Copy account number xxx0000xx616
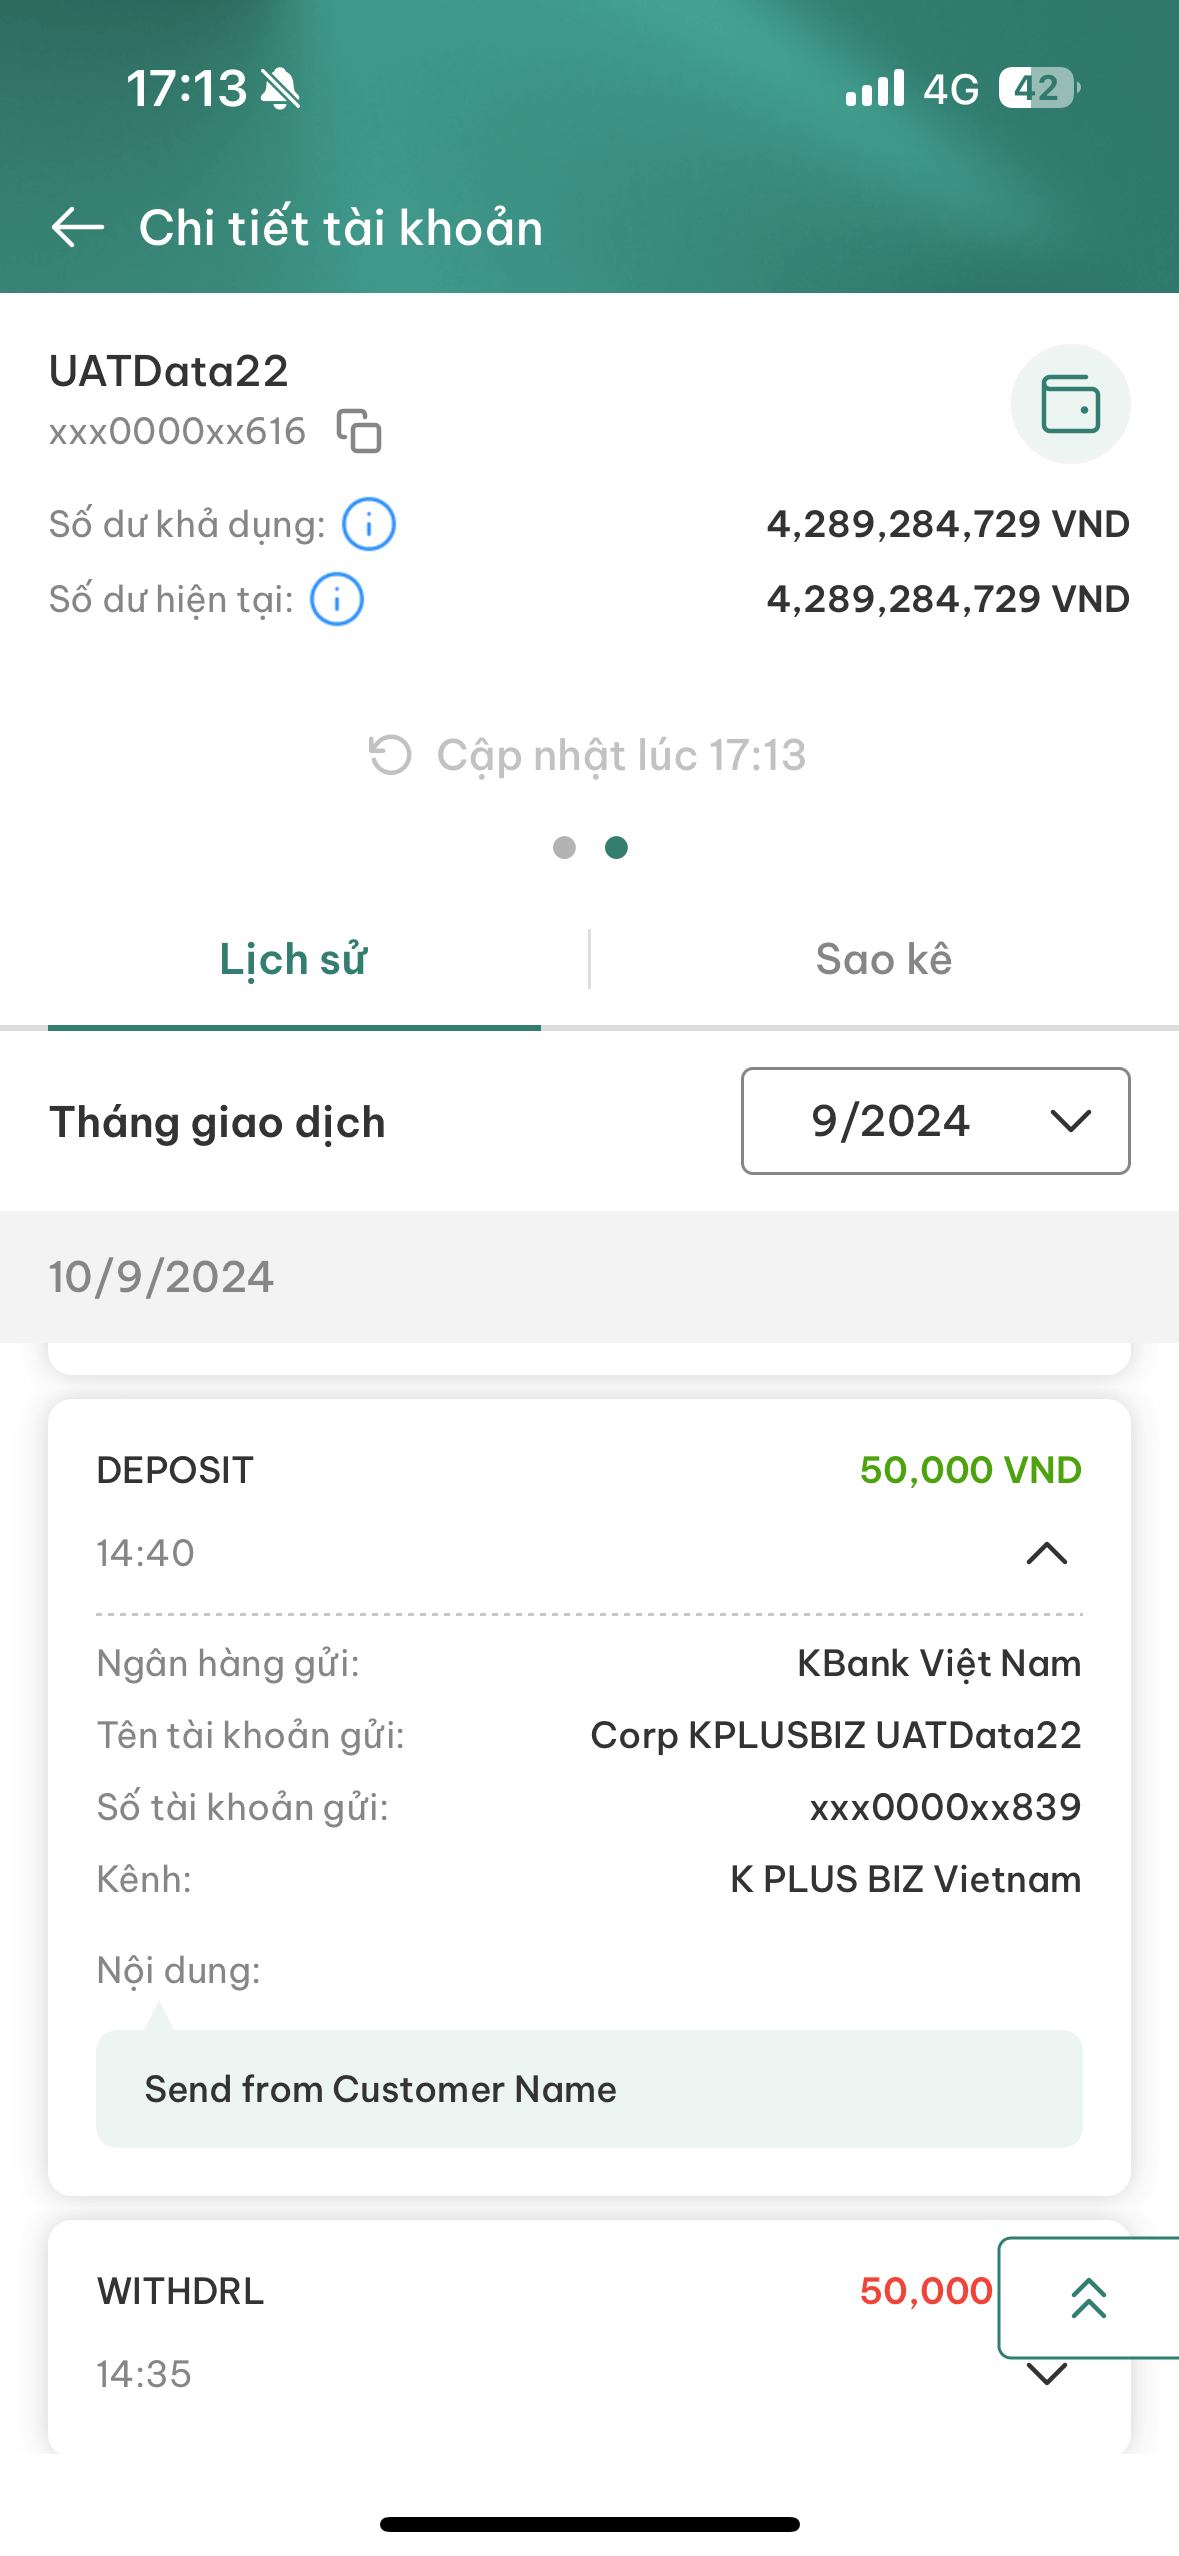Image resolution: width=1179 pixels, height=2556 pixels. 359,431
